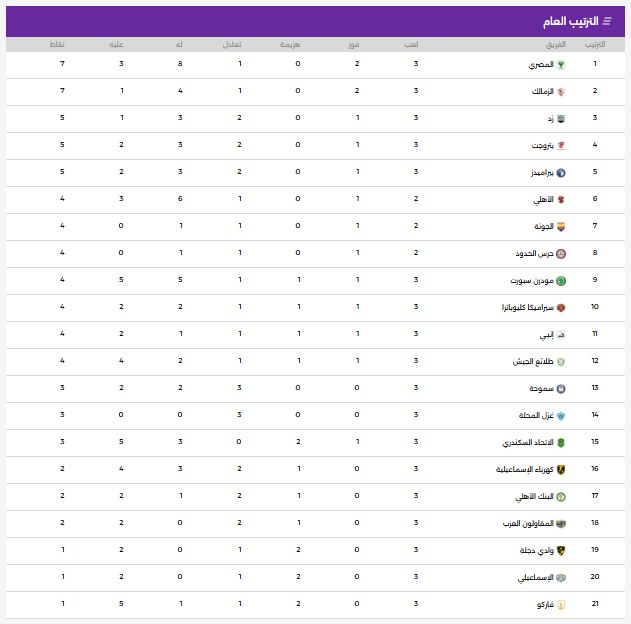Click الأهلي's goals-for value 6
The width and height of the screenshot is (631, 624).
[x=180, y=198]
